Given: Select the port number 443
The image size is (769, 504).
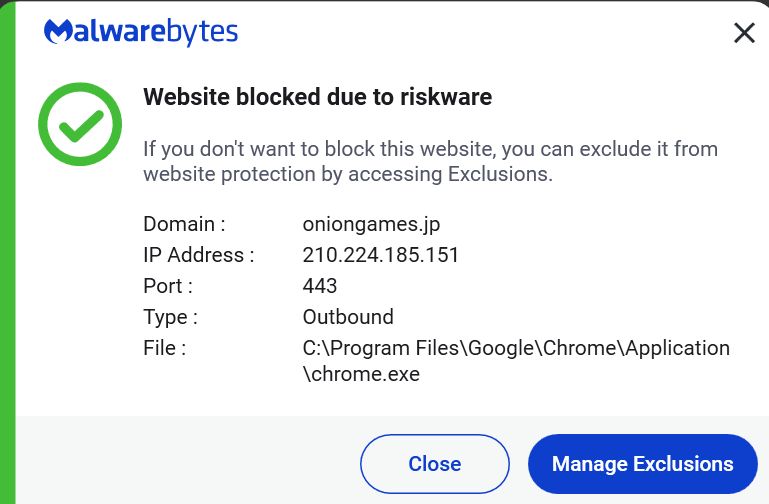Looking at the screenshot, I should (x=320, y=286).
